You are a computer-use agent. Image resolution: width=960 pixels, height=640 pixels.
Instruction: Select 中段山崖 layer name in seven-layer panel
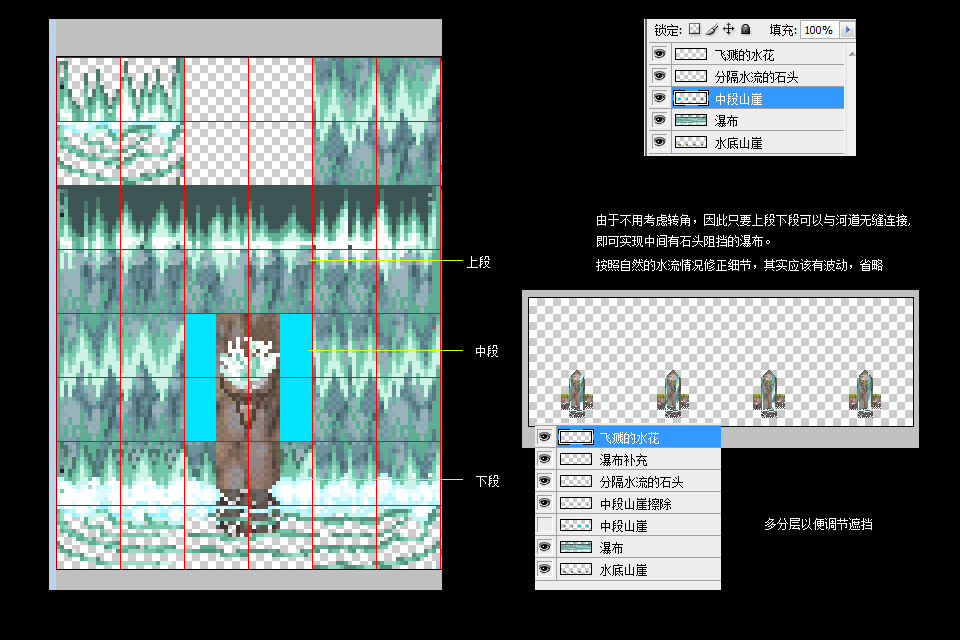623,526
